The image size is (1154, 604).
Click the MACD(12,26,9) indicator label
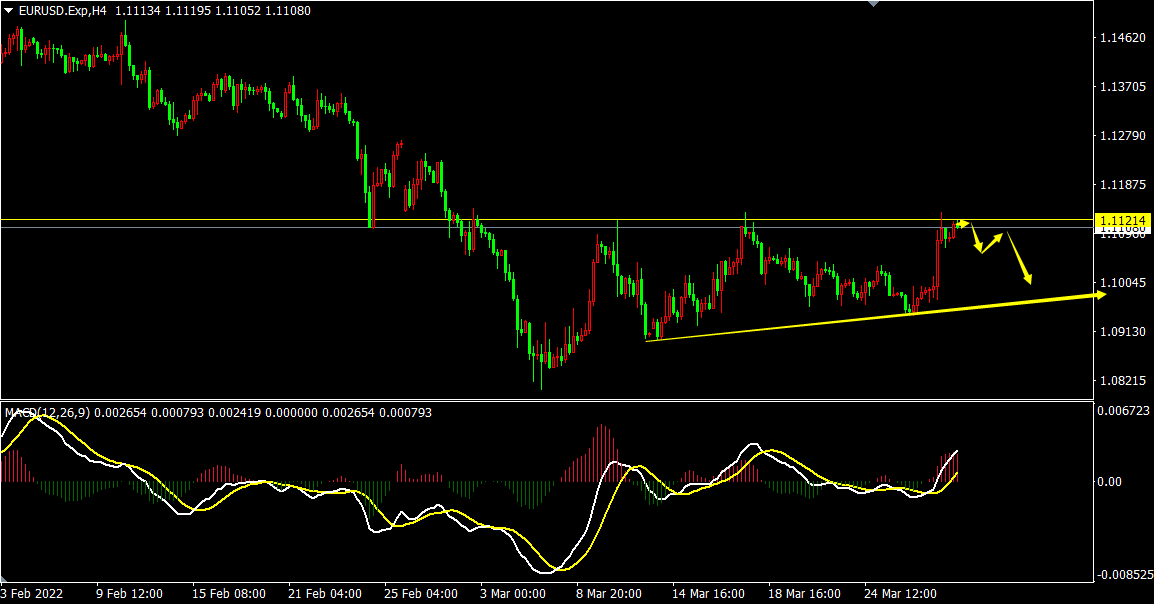point(47,412)
